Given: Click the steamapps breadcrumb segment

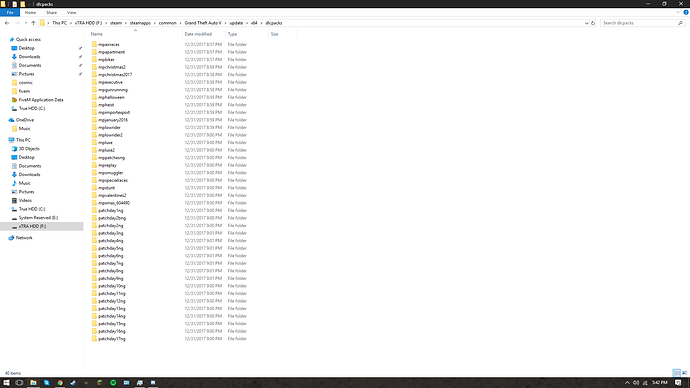Looking at the screenshot, I should tap(140, 23).
